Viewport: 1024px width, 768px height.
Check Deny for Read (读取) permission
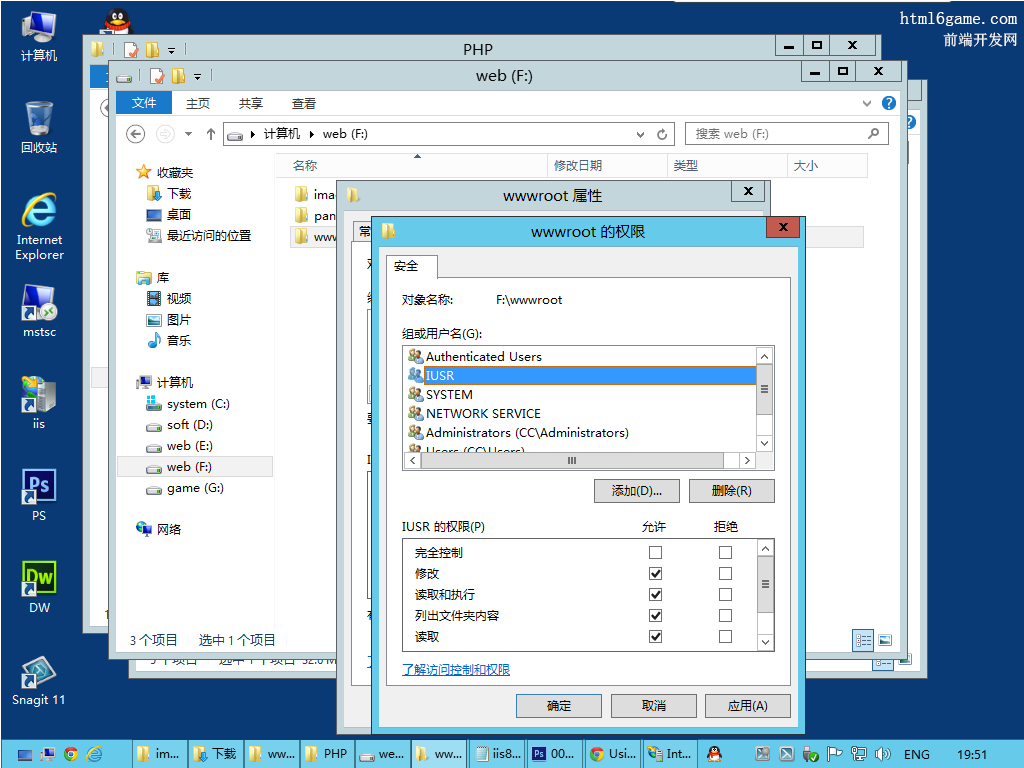[x=725, y=637]
